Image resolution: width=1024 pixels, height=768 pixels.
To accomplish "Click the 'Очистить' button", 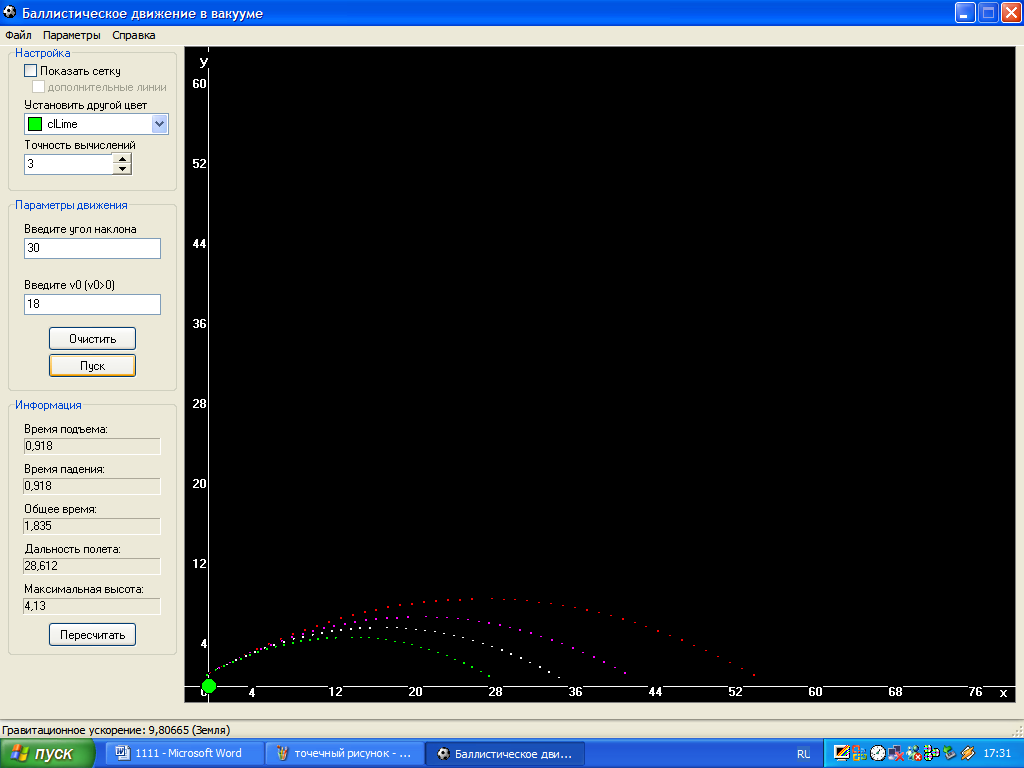I will [92, 338].
